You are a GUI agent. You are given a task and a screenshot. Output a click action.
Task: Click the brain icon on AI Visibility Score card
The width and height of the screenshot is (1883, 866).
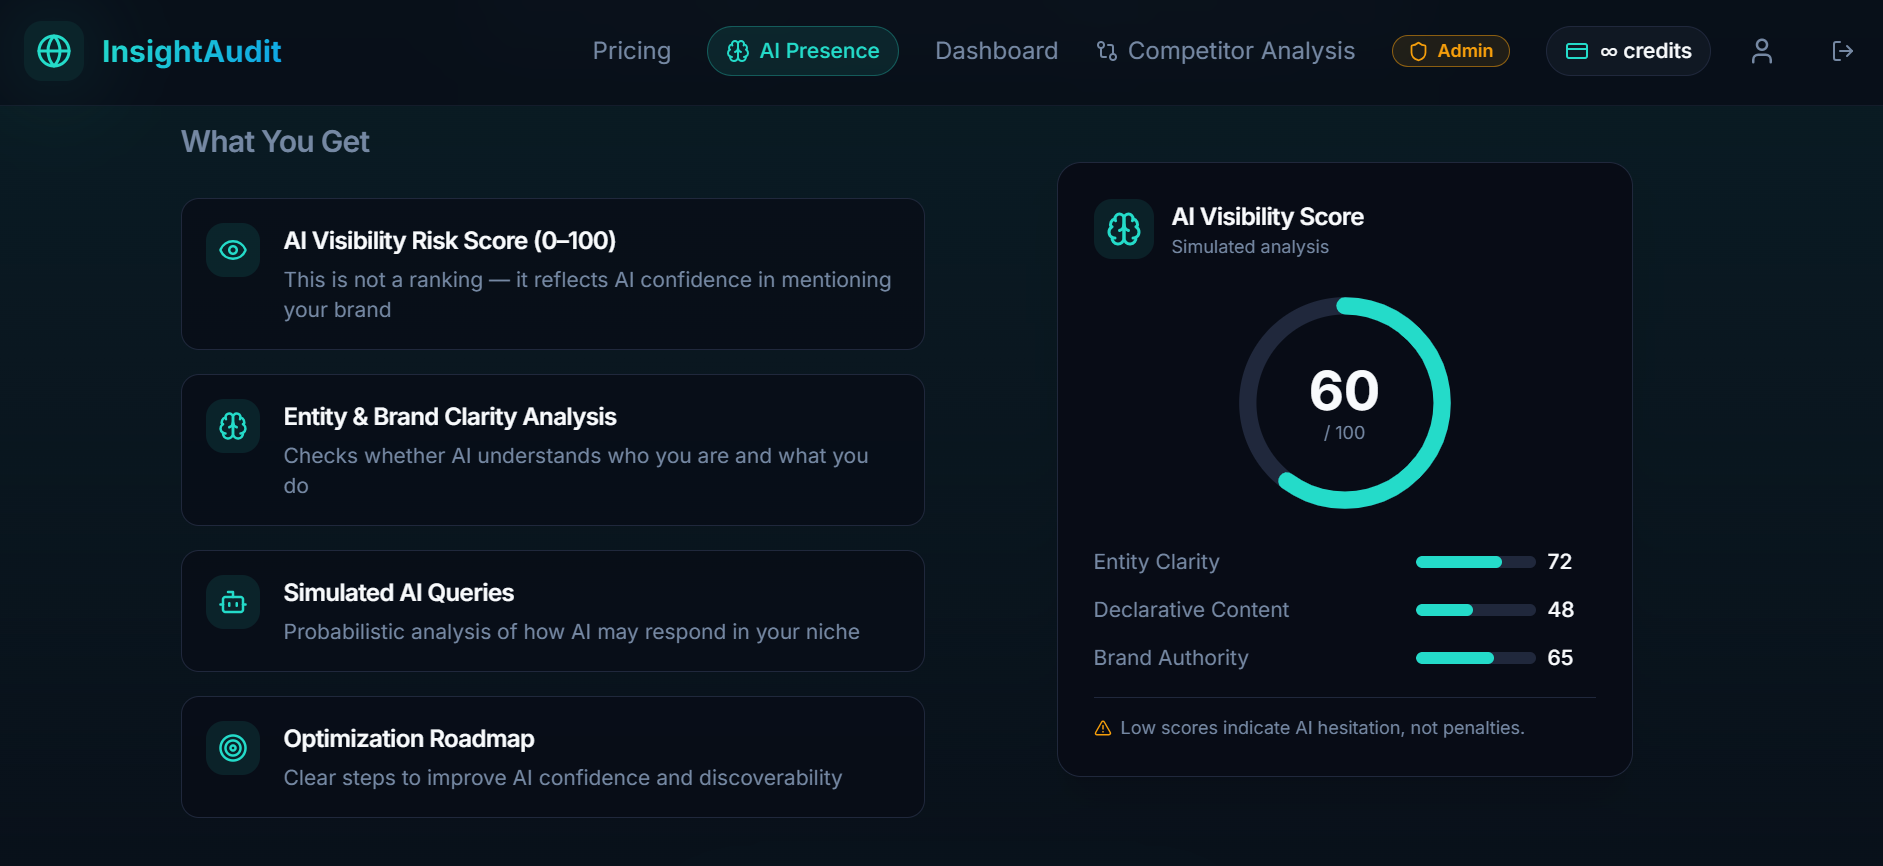[x=1123, y=229]
